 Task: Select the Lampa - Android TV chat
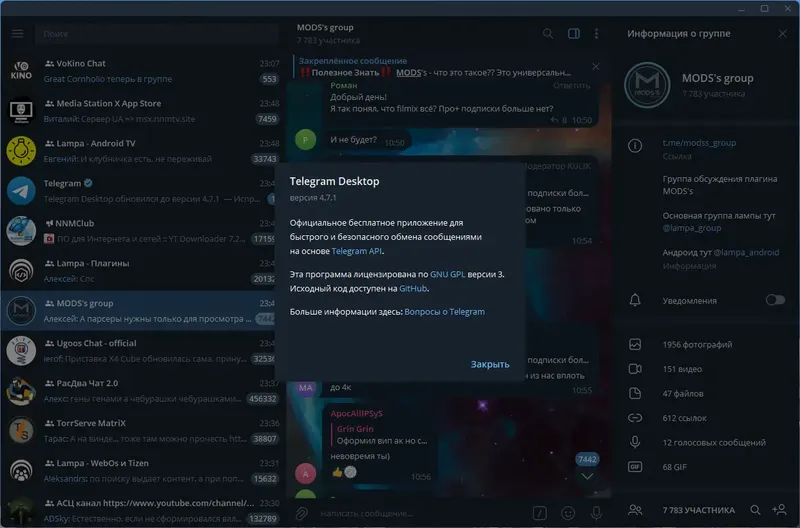pyautogui.click(x=143, y=151)
